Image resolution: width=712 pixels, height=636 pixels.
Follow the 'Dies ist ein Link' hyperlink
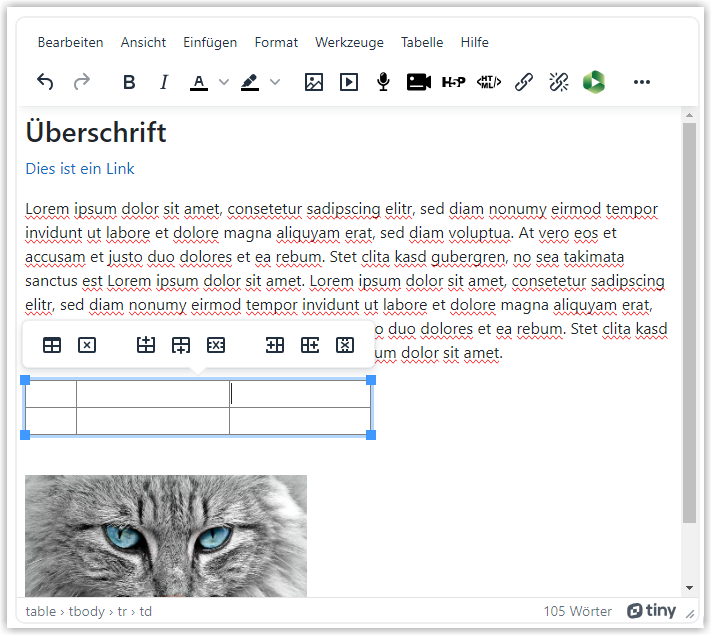tap(80, 169)
